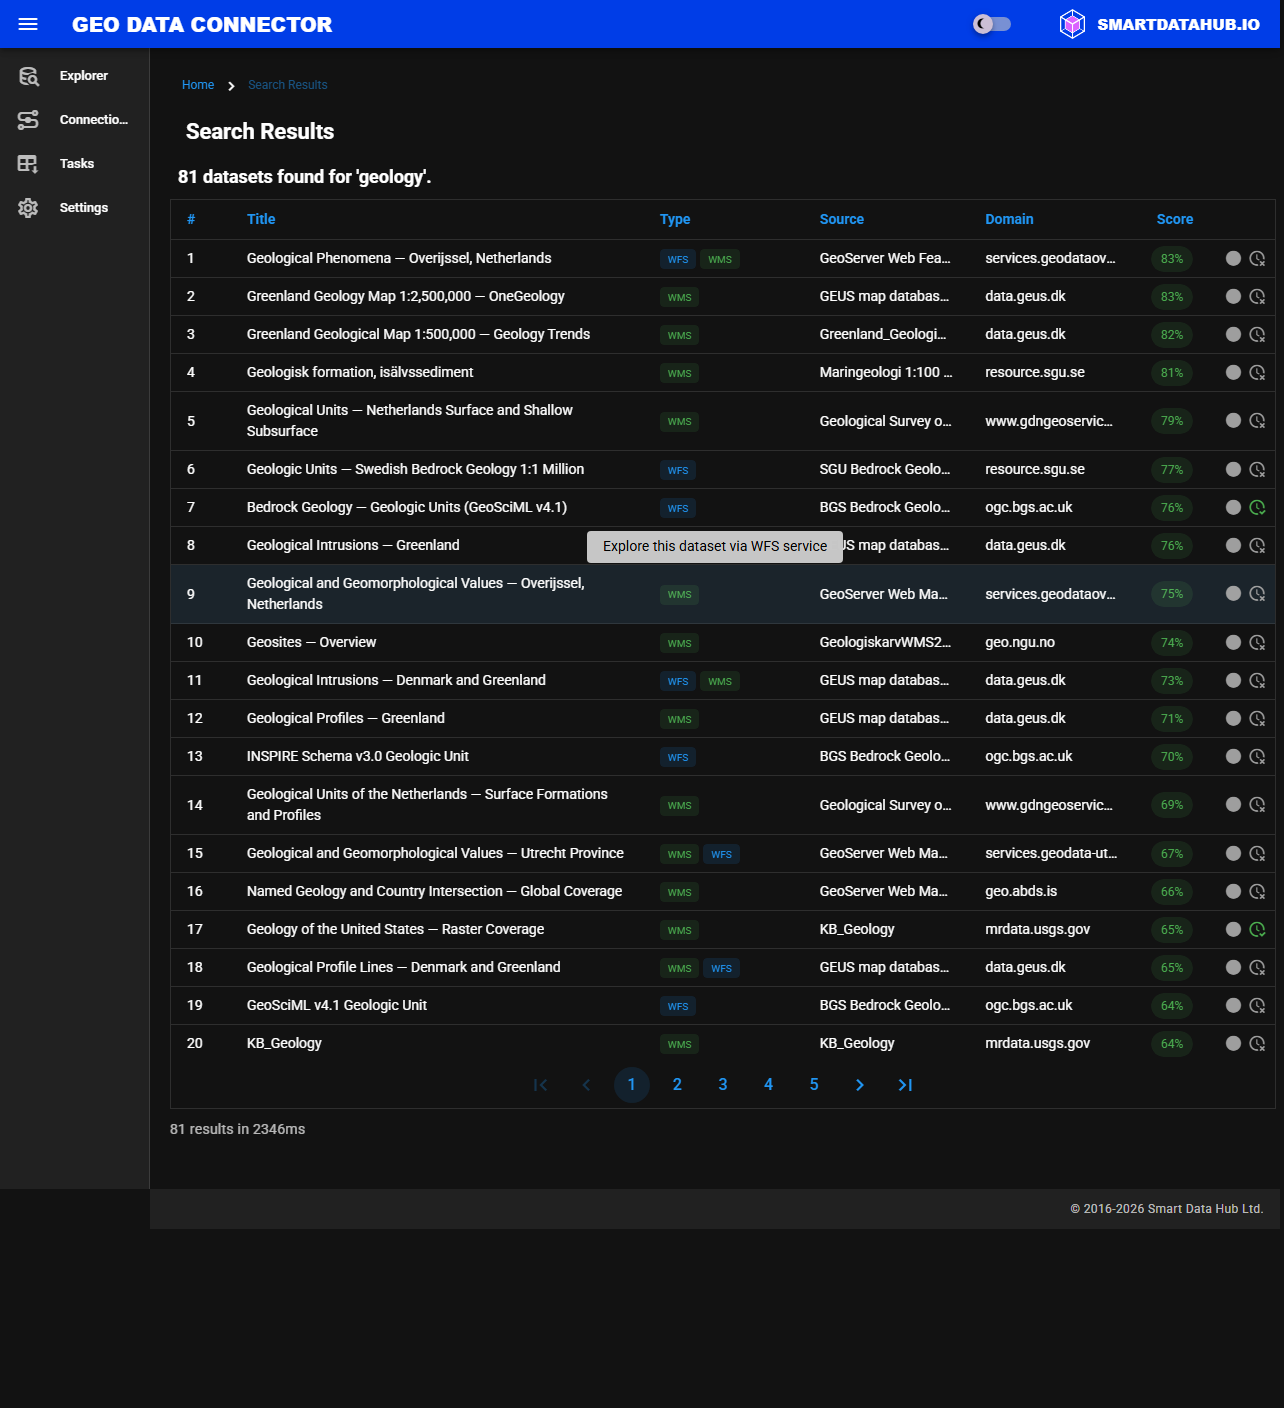Go to next page with chevron arrow
This screenshot has height=1408, width=1284.
click(860, 1084)
